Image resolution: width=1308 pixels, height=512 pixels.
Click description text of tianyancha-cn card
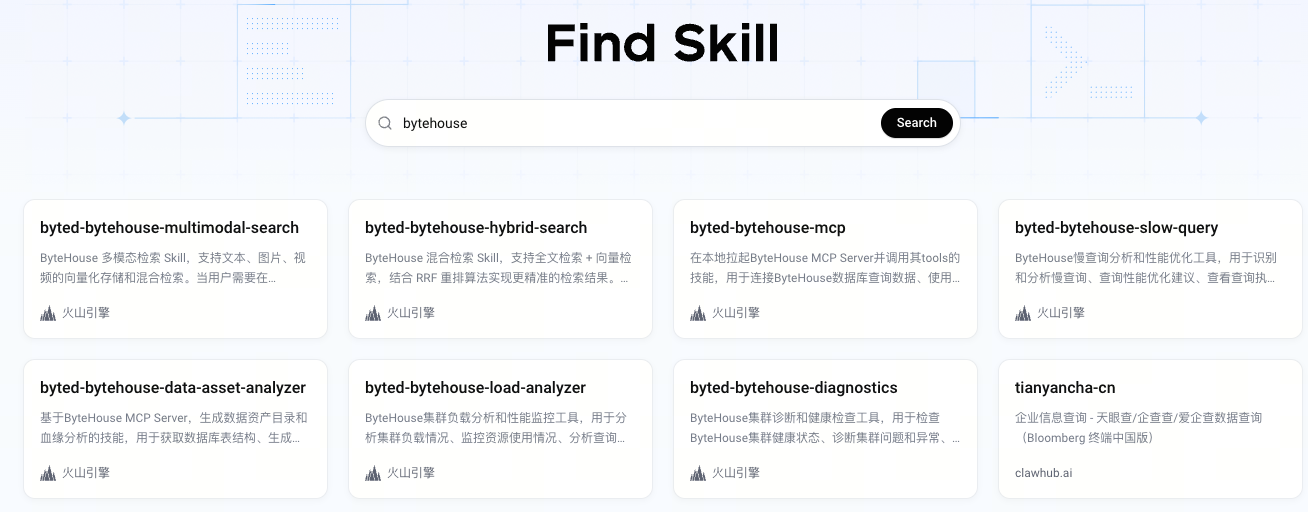(x=1139, y=427)
